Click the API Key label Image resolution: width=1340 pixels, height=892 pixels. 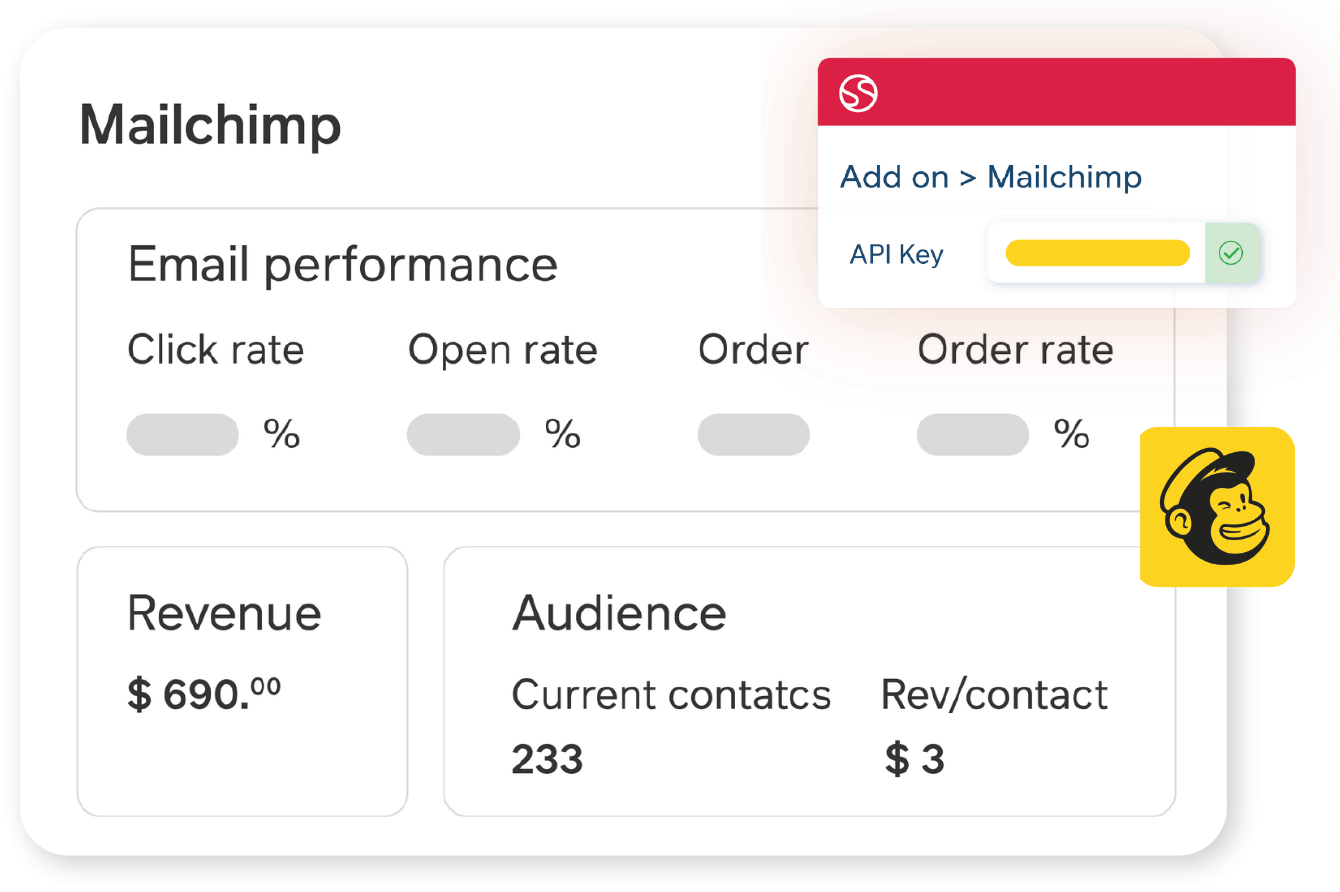coord(896,255)
